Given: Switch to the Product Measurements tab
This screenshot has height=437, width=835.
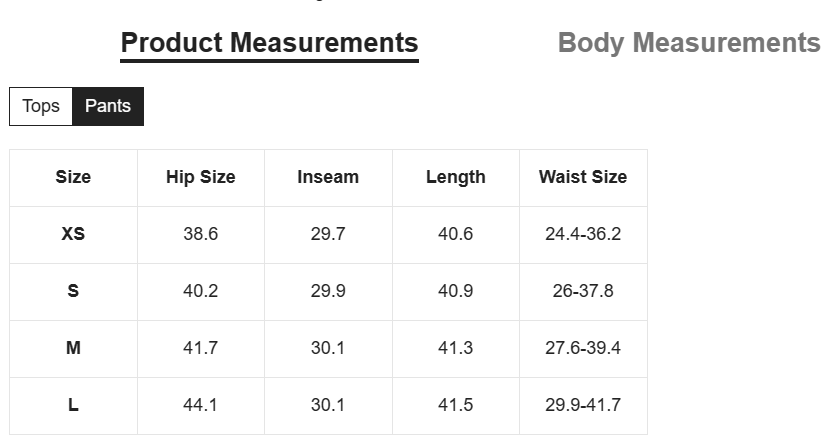Looking at the screenshot, I should (269, 43).
